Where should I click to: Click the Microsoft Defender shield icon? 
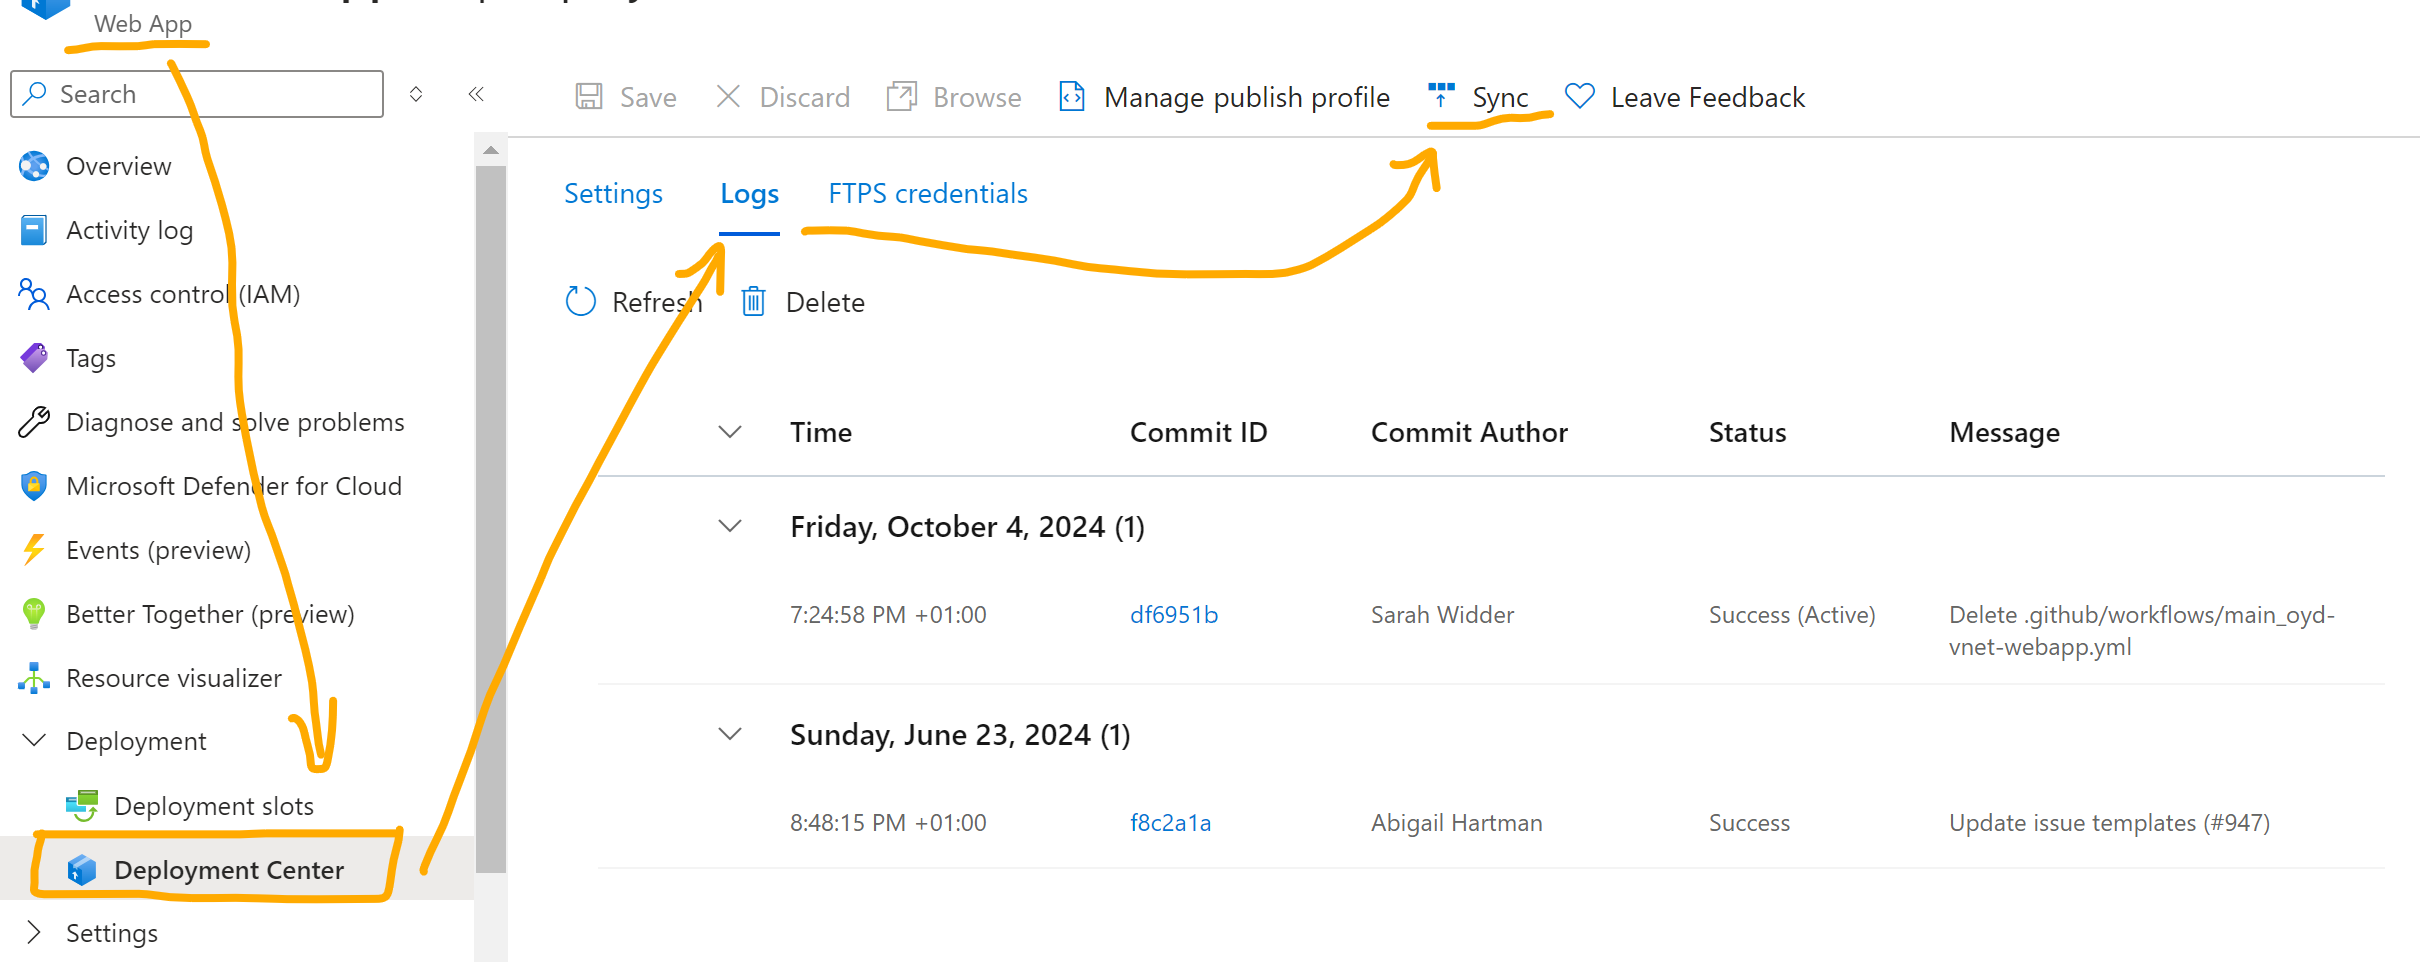pos(34,486)
